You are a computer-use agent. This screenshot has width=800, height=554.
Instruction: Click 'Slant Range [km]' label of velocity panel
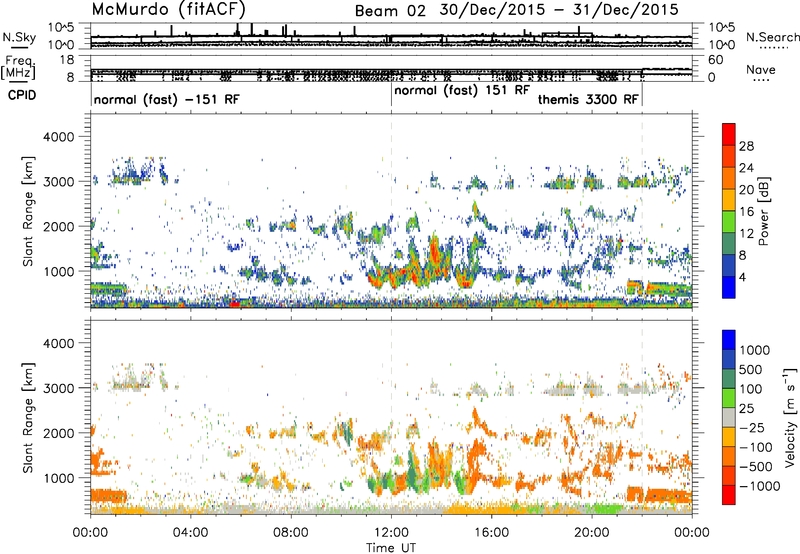coord(28,417)
